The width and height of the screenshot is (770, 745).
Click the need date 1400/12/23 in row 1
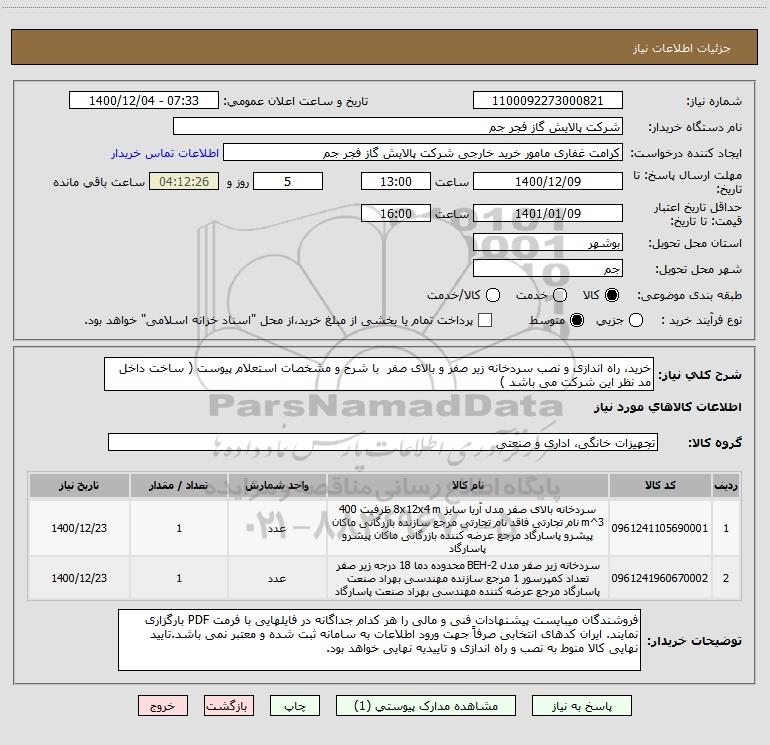[79, 528]
